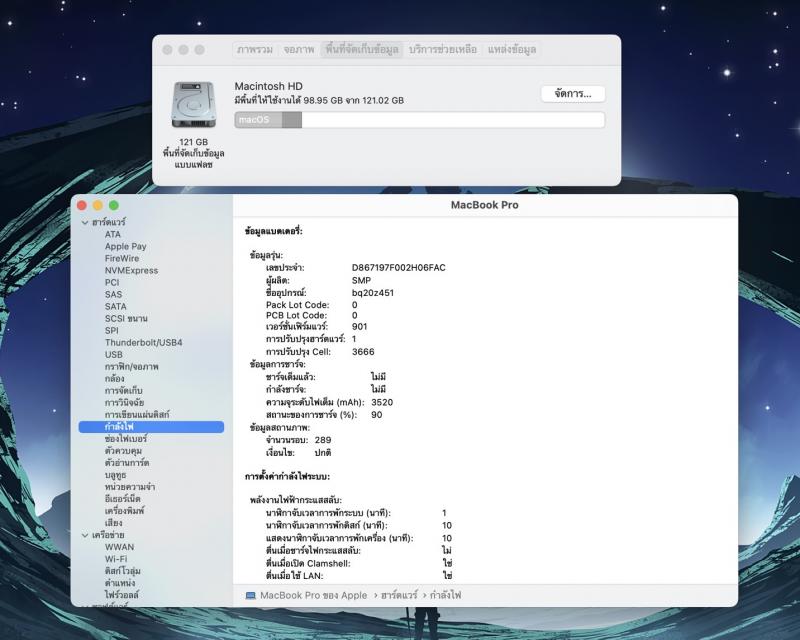Image resolution: width=800 pixels, height=640 pixels.
Task: Collapse the เครือข่าย section in sidebar
Action: 84,535
